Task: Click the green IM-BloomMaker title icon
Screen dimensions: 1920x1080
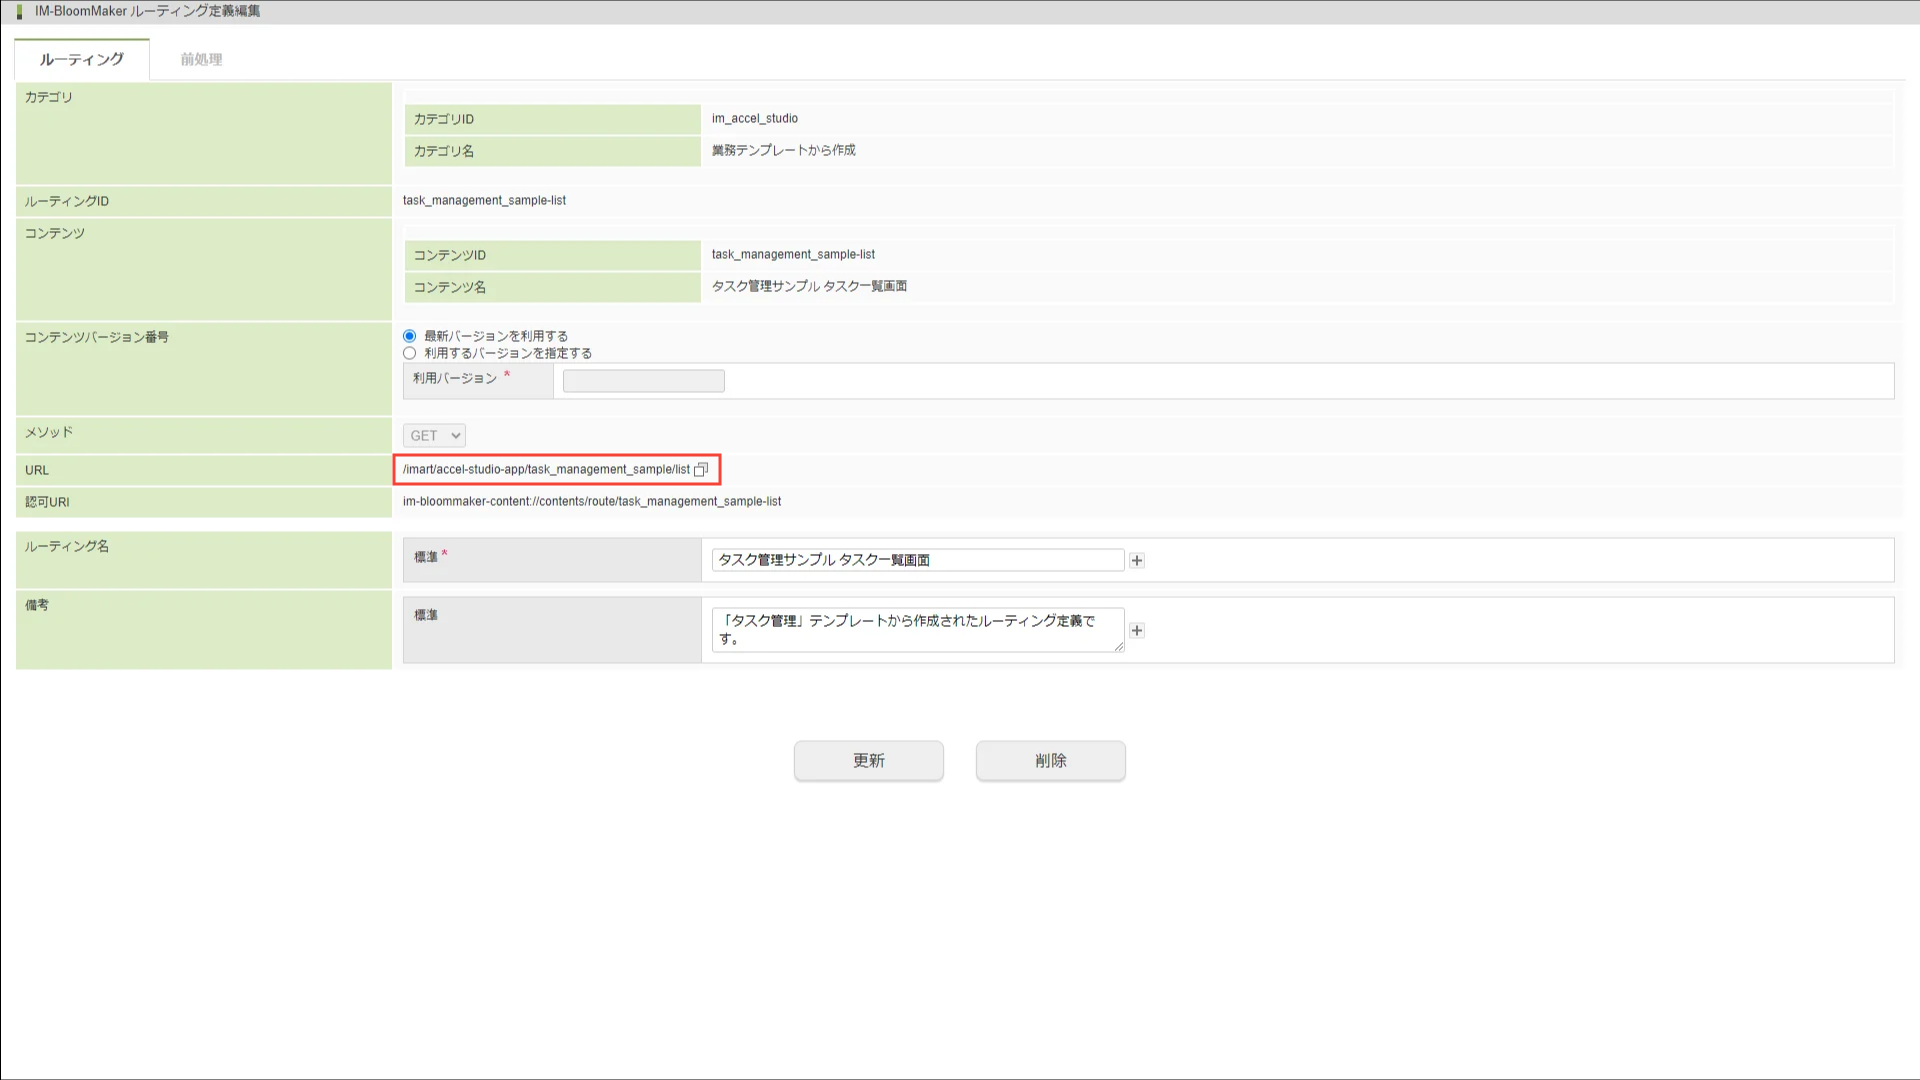Action: point(19,12)
